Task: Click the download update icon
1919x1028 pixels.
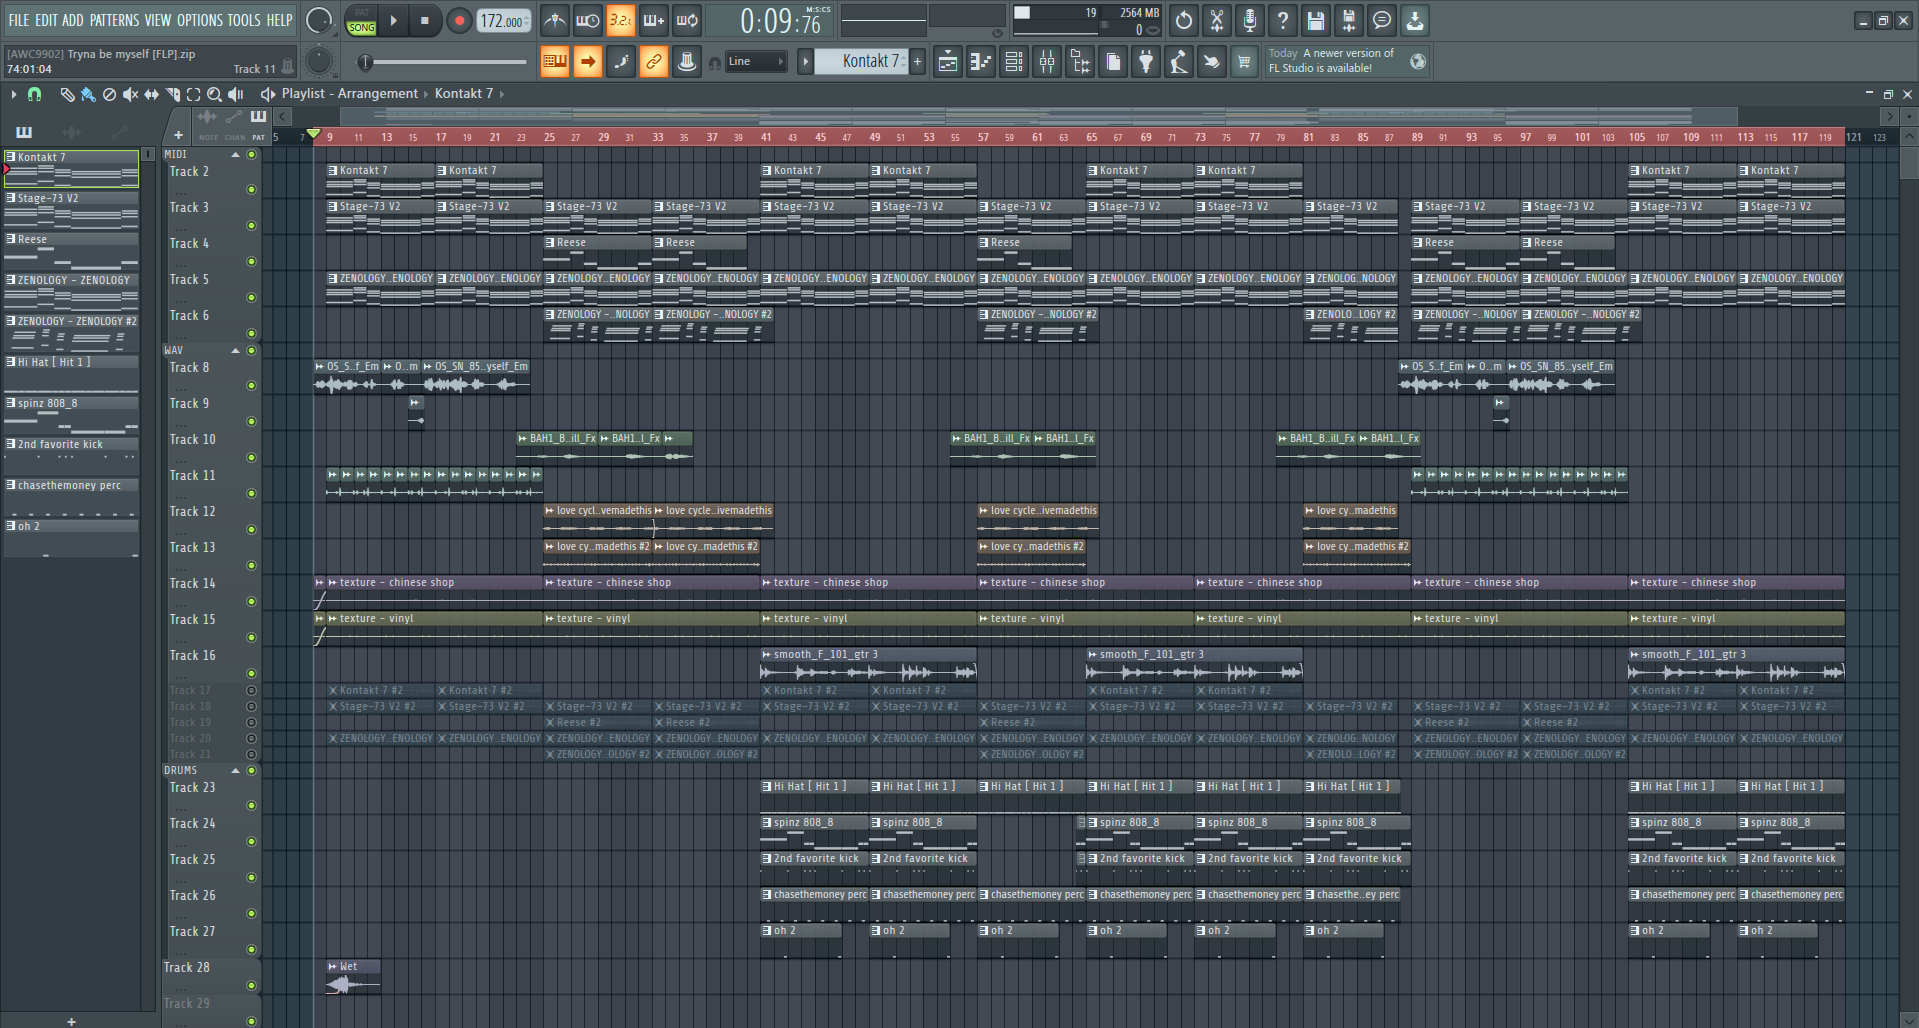Action: pyautogui.click(x=1415, y=20)
